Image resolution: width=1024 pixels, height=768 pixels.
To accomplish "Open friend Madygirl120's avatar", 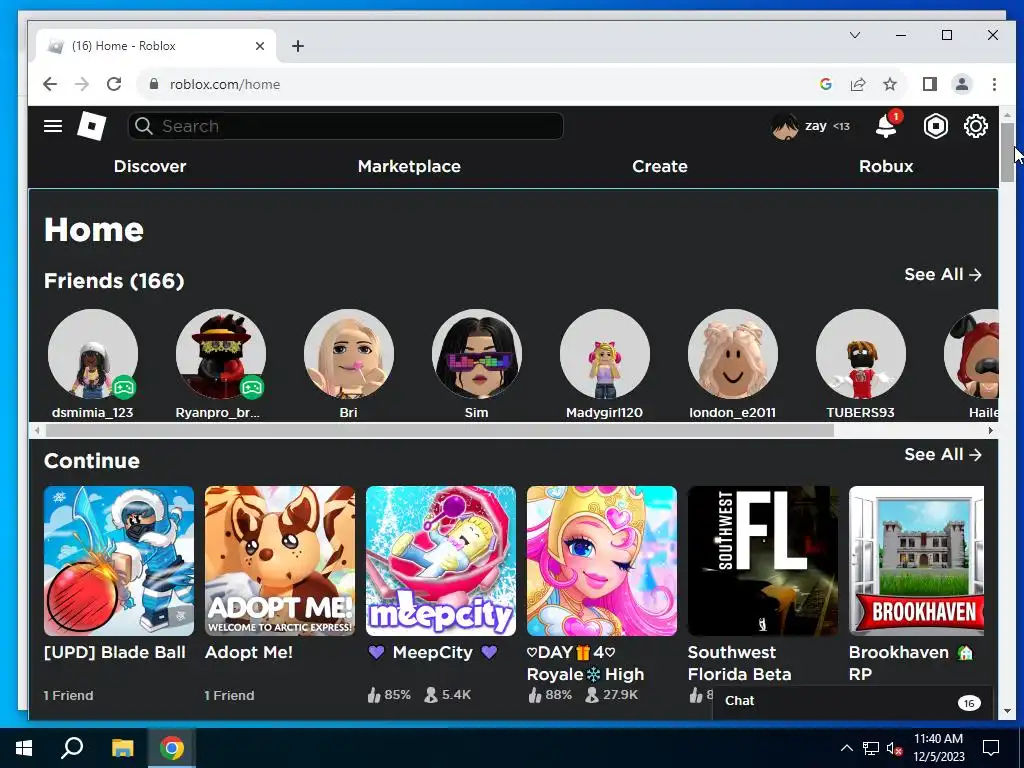I will [605, 354].
